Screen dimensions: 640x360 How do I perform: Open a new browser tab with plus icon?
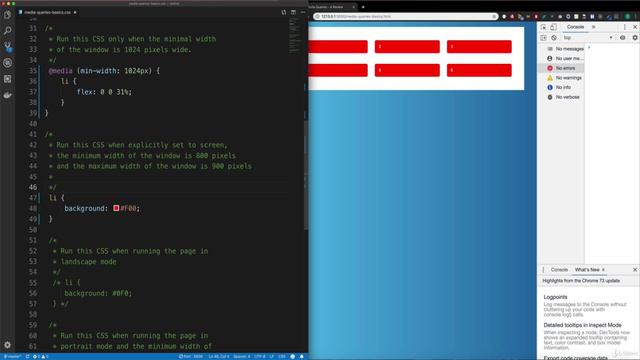coord(363,7)
